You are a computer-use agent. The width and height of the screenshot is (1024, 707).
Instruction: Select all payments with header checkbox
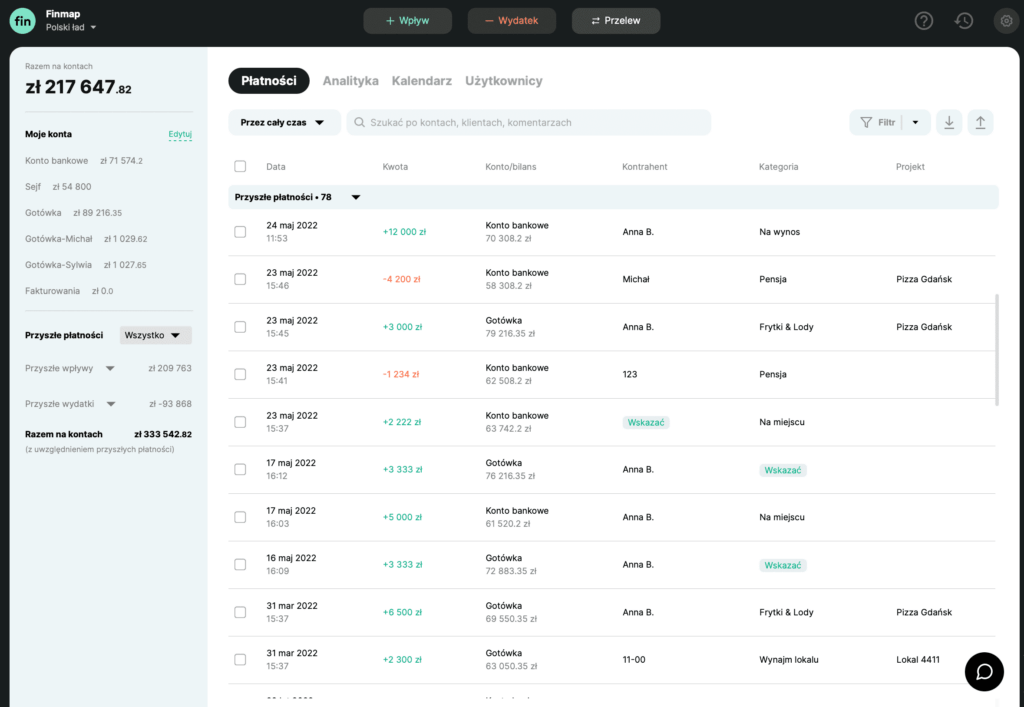tap(240, 166)
